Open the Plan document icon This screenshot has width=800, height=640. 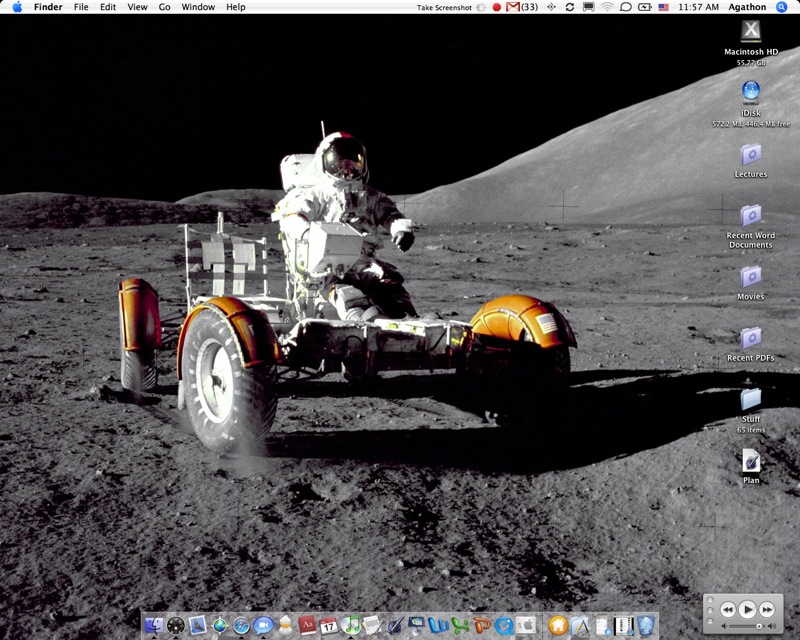coord(751,460)
